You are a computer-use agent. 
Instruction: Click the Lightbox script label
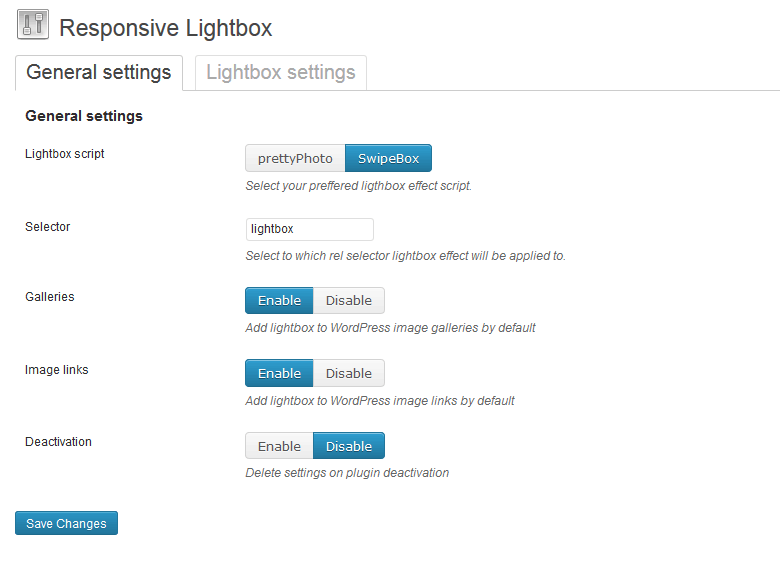click(65, 154)
